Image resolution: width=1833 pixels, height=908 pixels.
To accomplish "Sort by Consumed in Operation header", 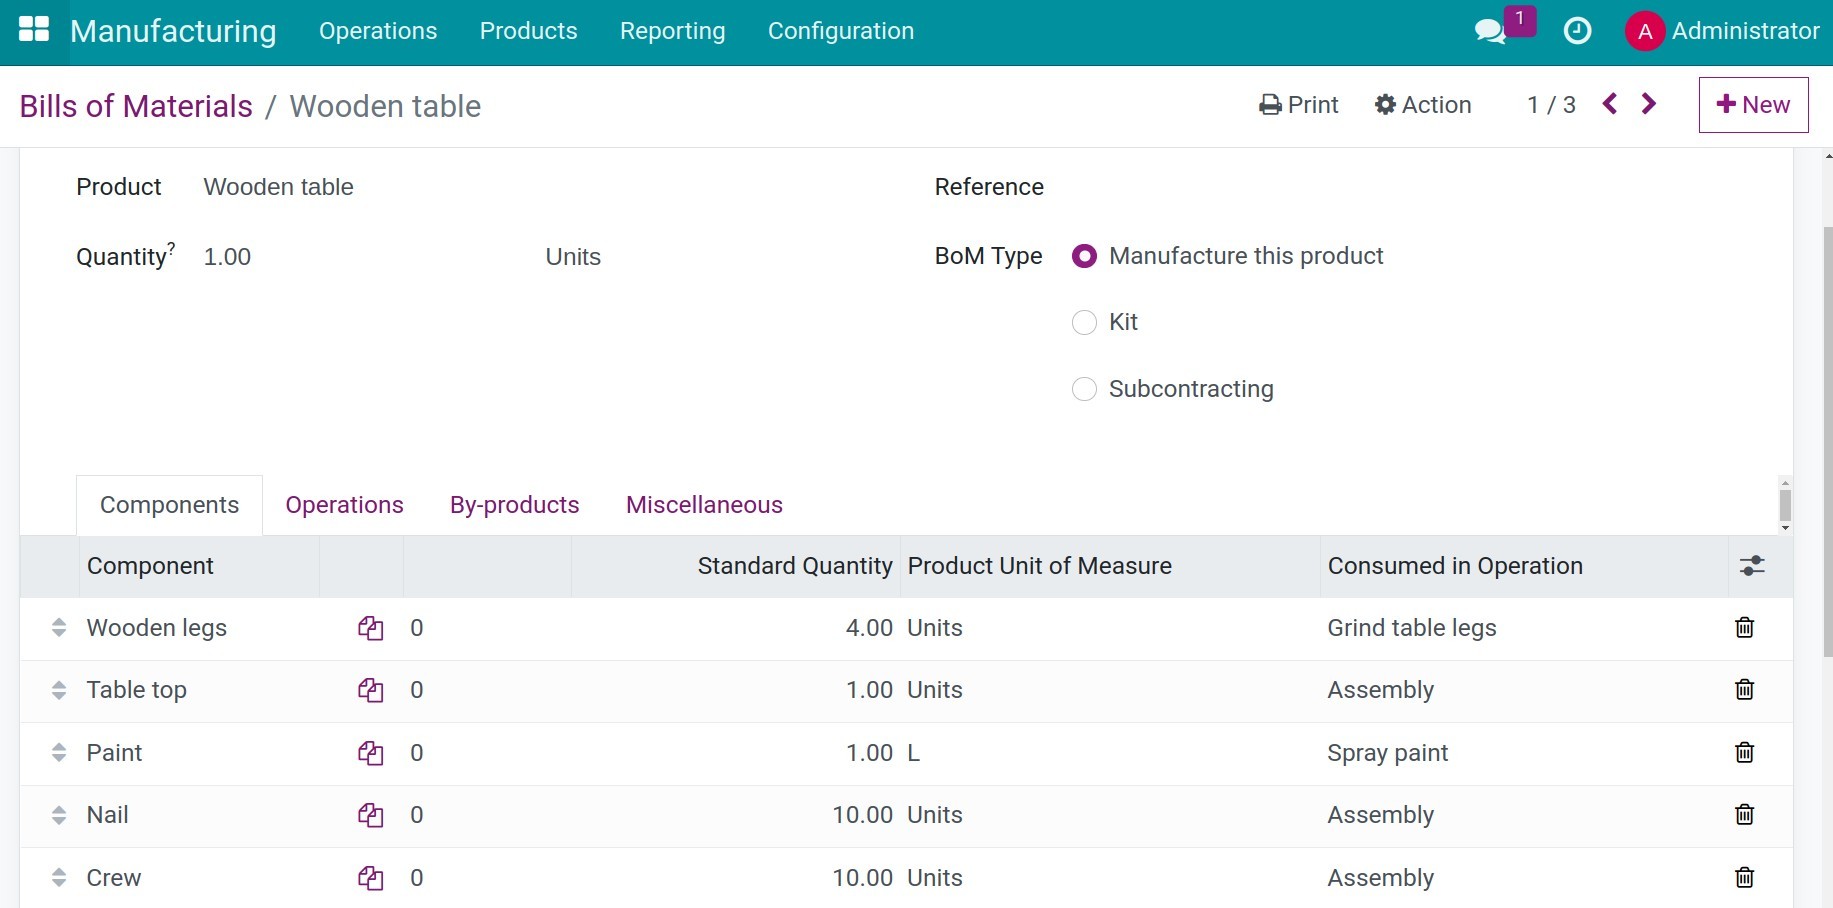I will click(1455, 566).
